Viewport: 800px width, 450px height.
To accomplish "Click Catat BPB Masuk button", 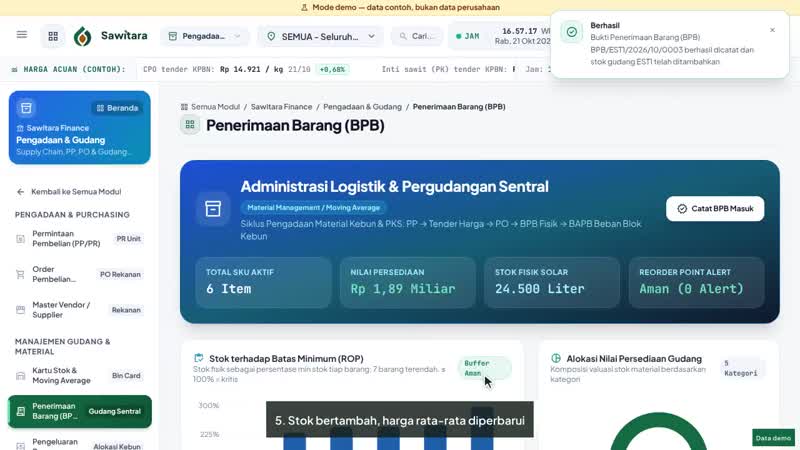I will coord(715,209).
